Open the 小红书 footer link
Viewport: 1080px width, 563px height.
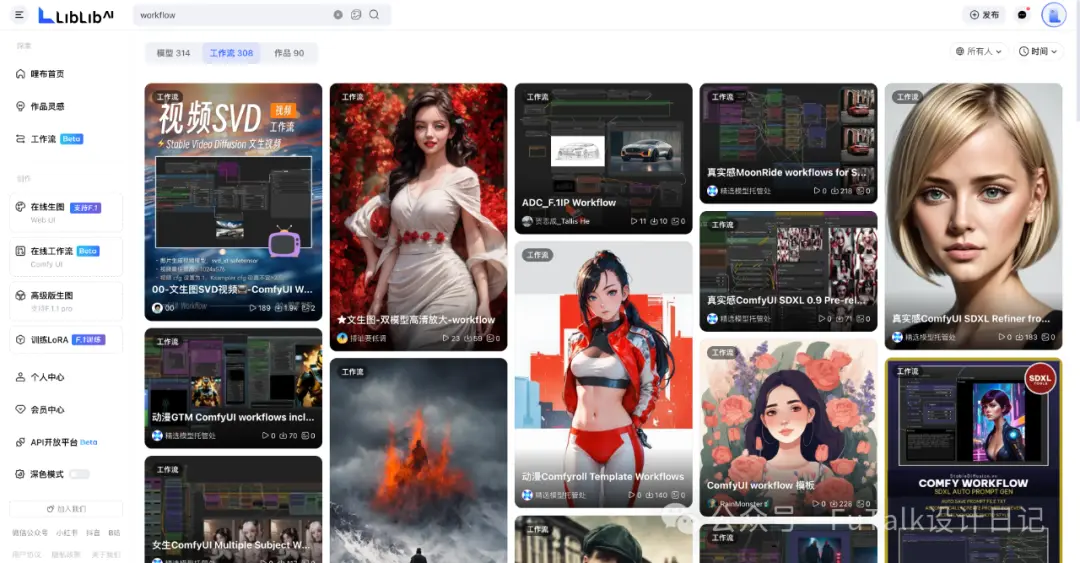pos(67,533)
